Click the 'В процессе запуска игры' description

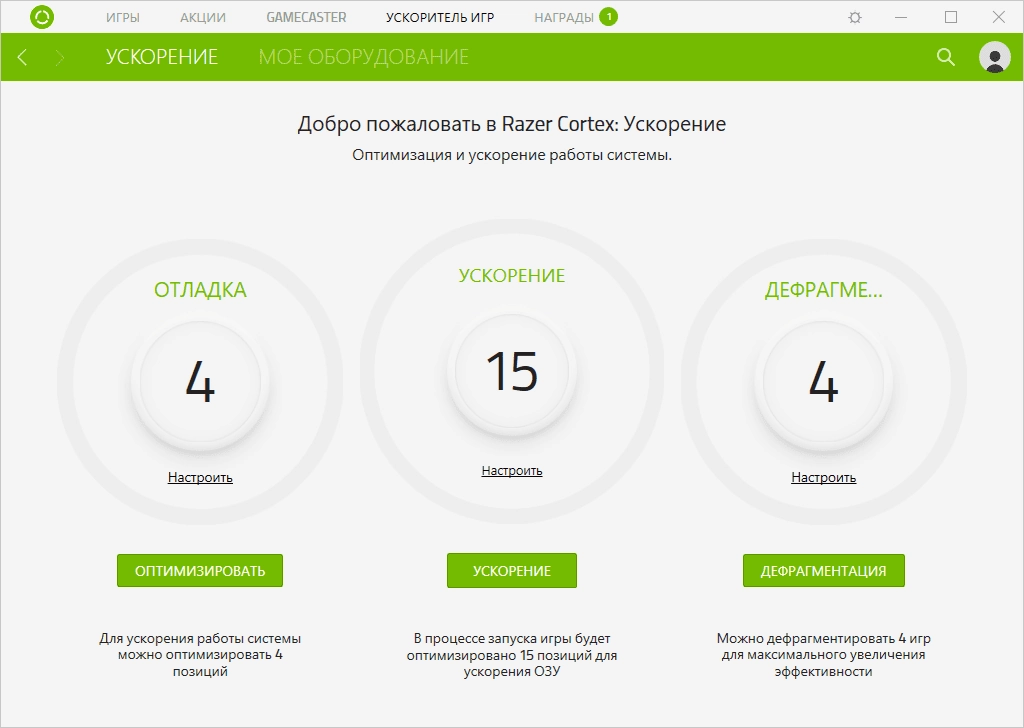click(512, 655)
